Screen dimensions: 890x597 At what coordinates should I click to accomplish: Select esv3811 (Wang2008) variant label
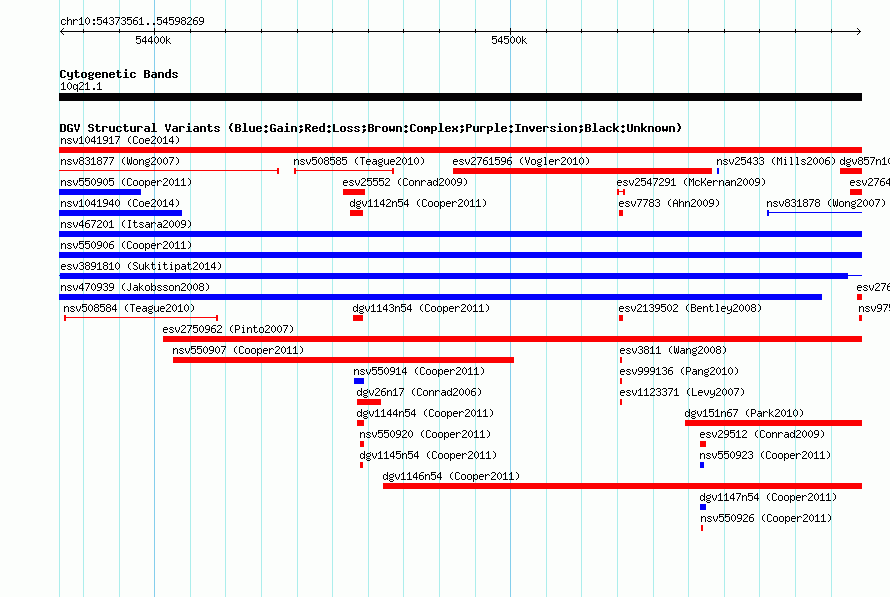pos(673,350)
